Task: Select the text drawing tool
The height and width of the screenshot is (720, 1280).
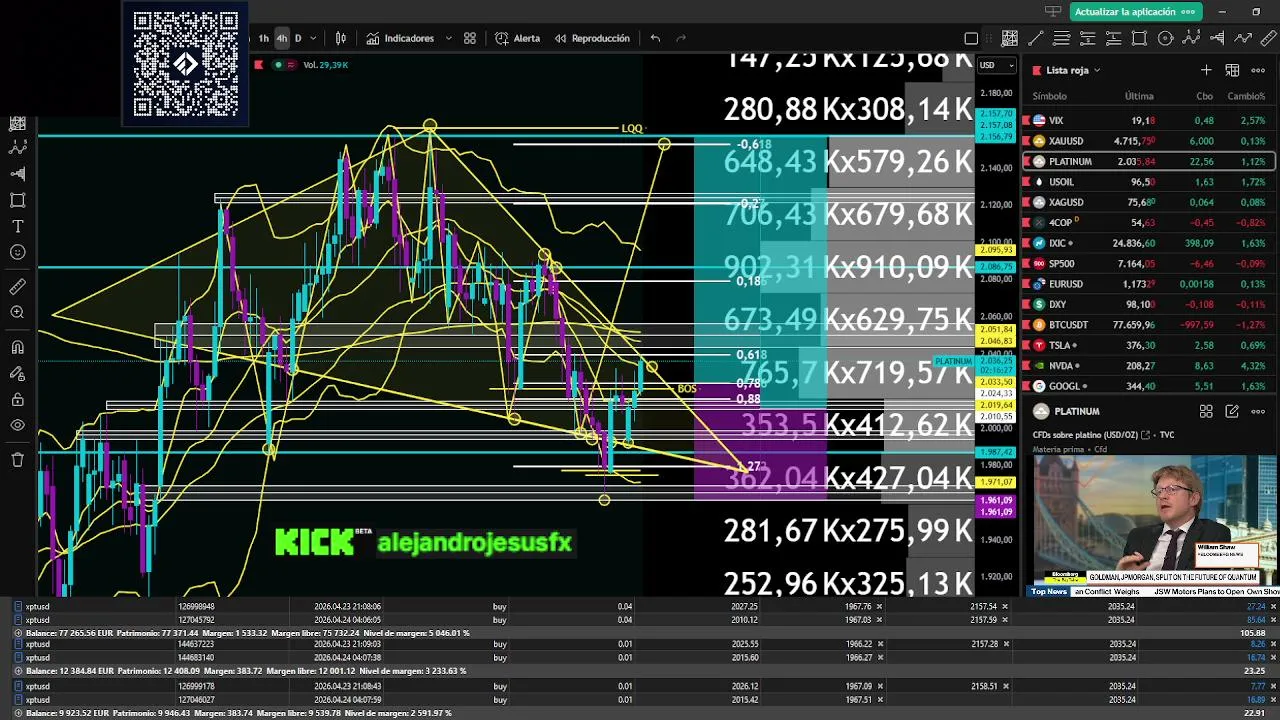Action: coord(17,226)
